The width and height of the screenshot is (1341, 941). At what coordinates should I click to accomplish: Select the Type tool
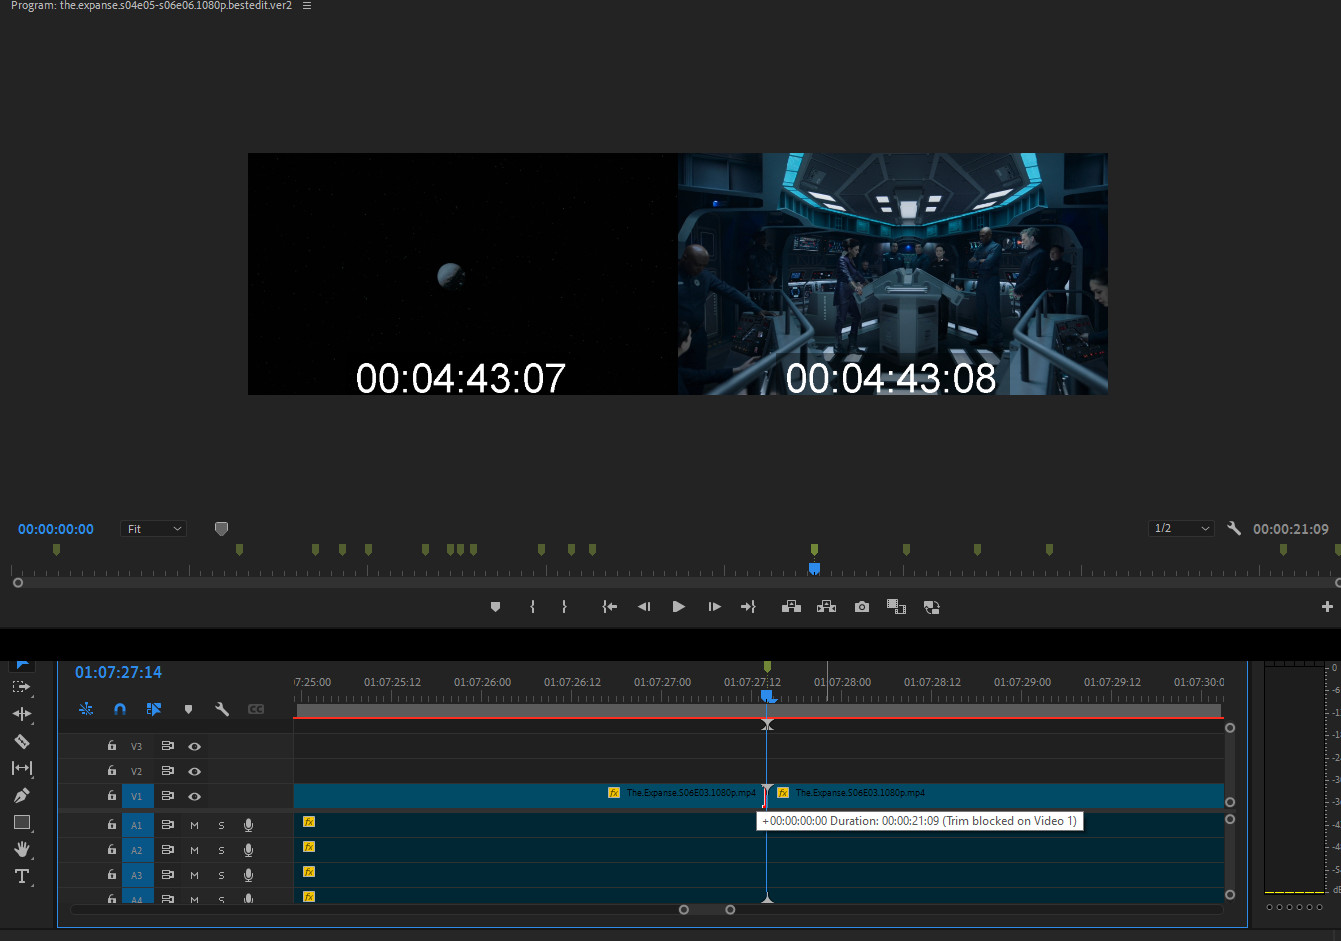point(21,877)
